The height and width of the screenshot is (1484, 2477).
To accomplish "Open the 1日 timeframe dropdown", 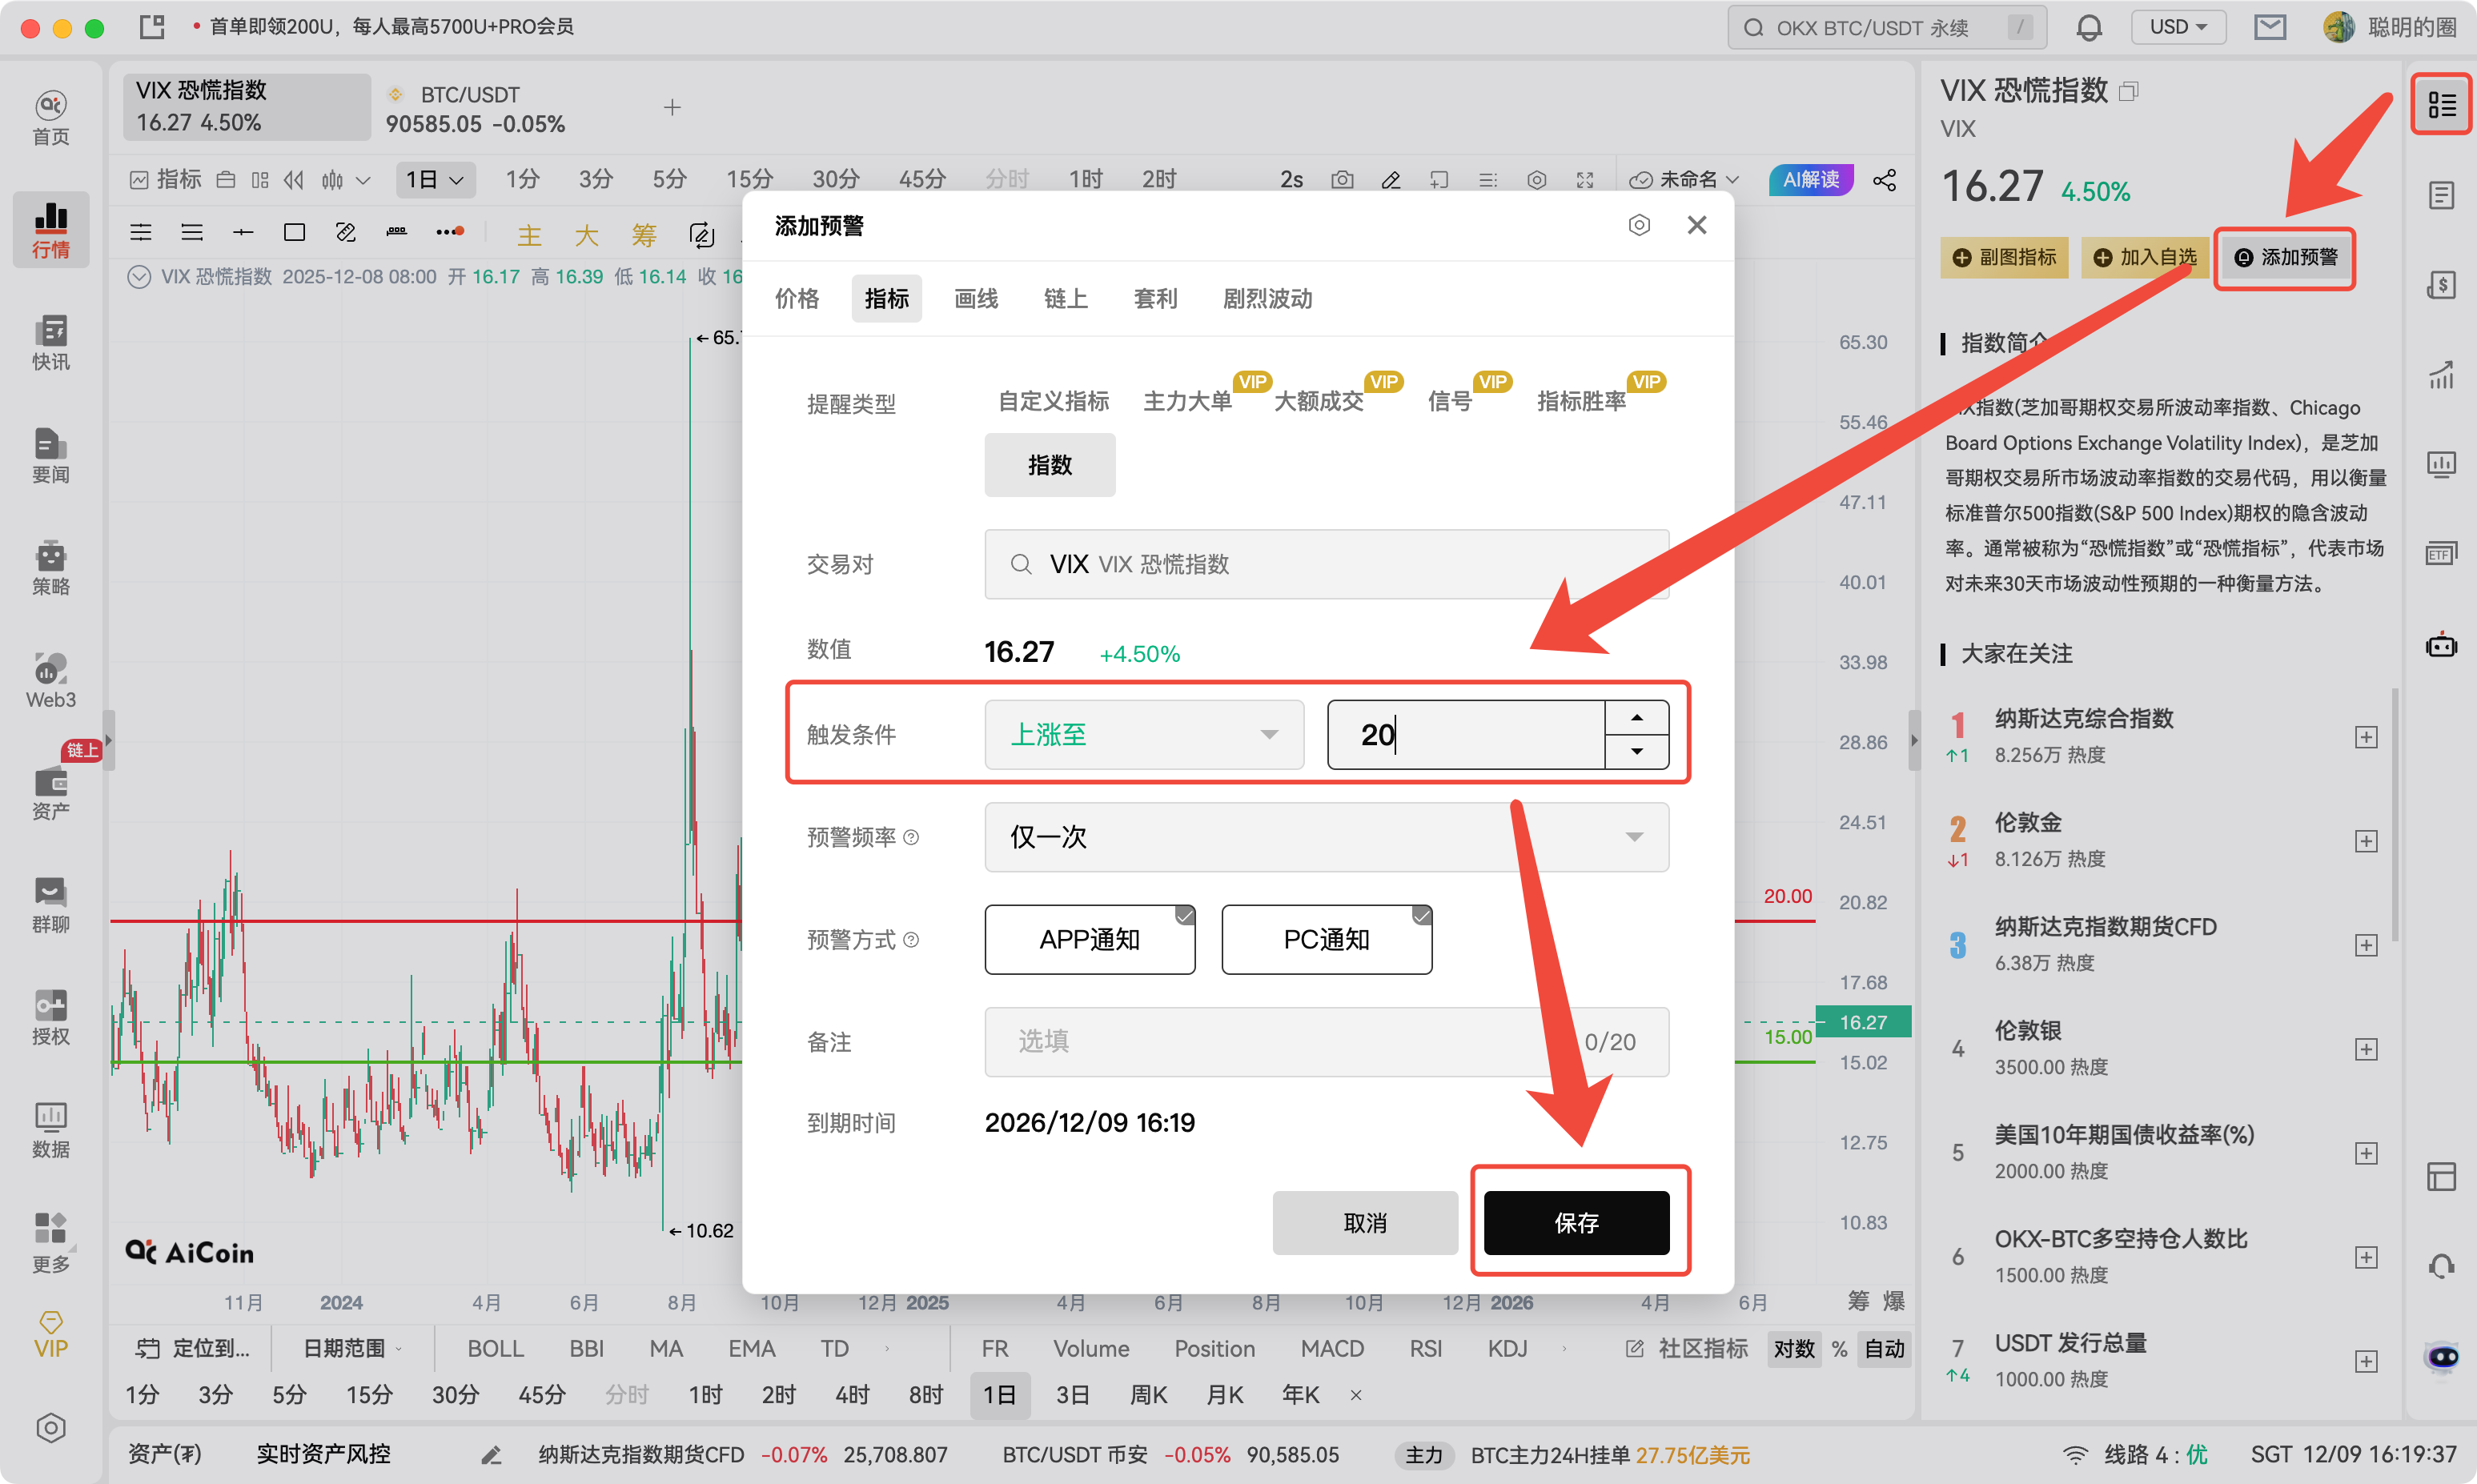I will click(x=434, y=179).
